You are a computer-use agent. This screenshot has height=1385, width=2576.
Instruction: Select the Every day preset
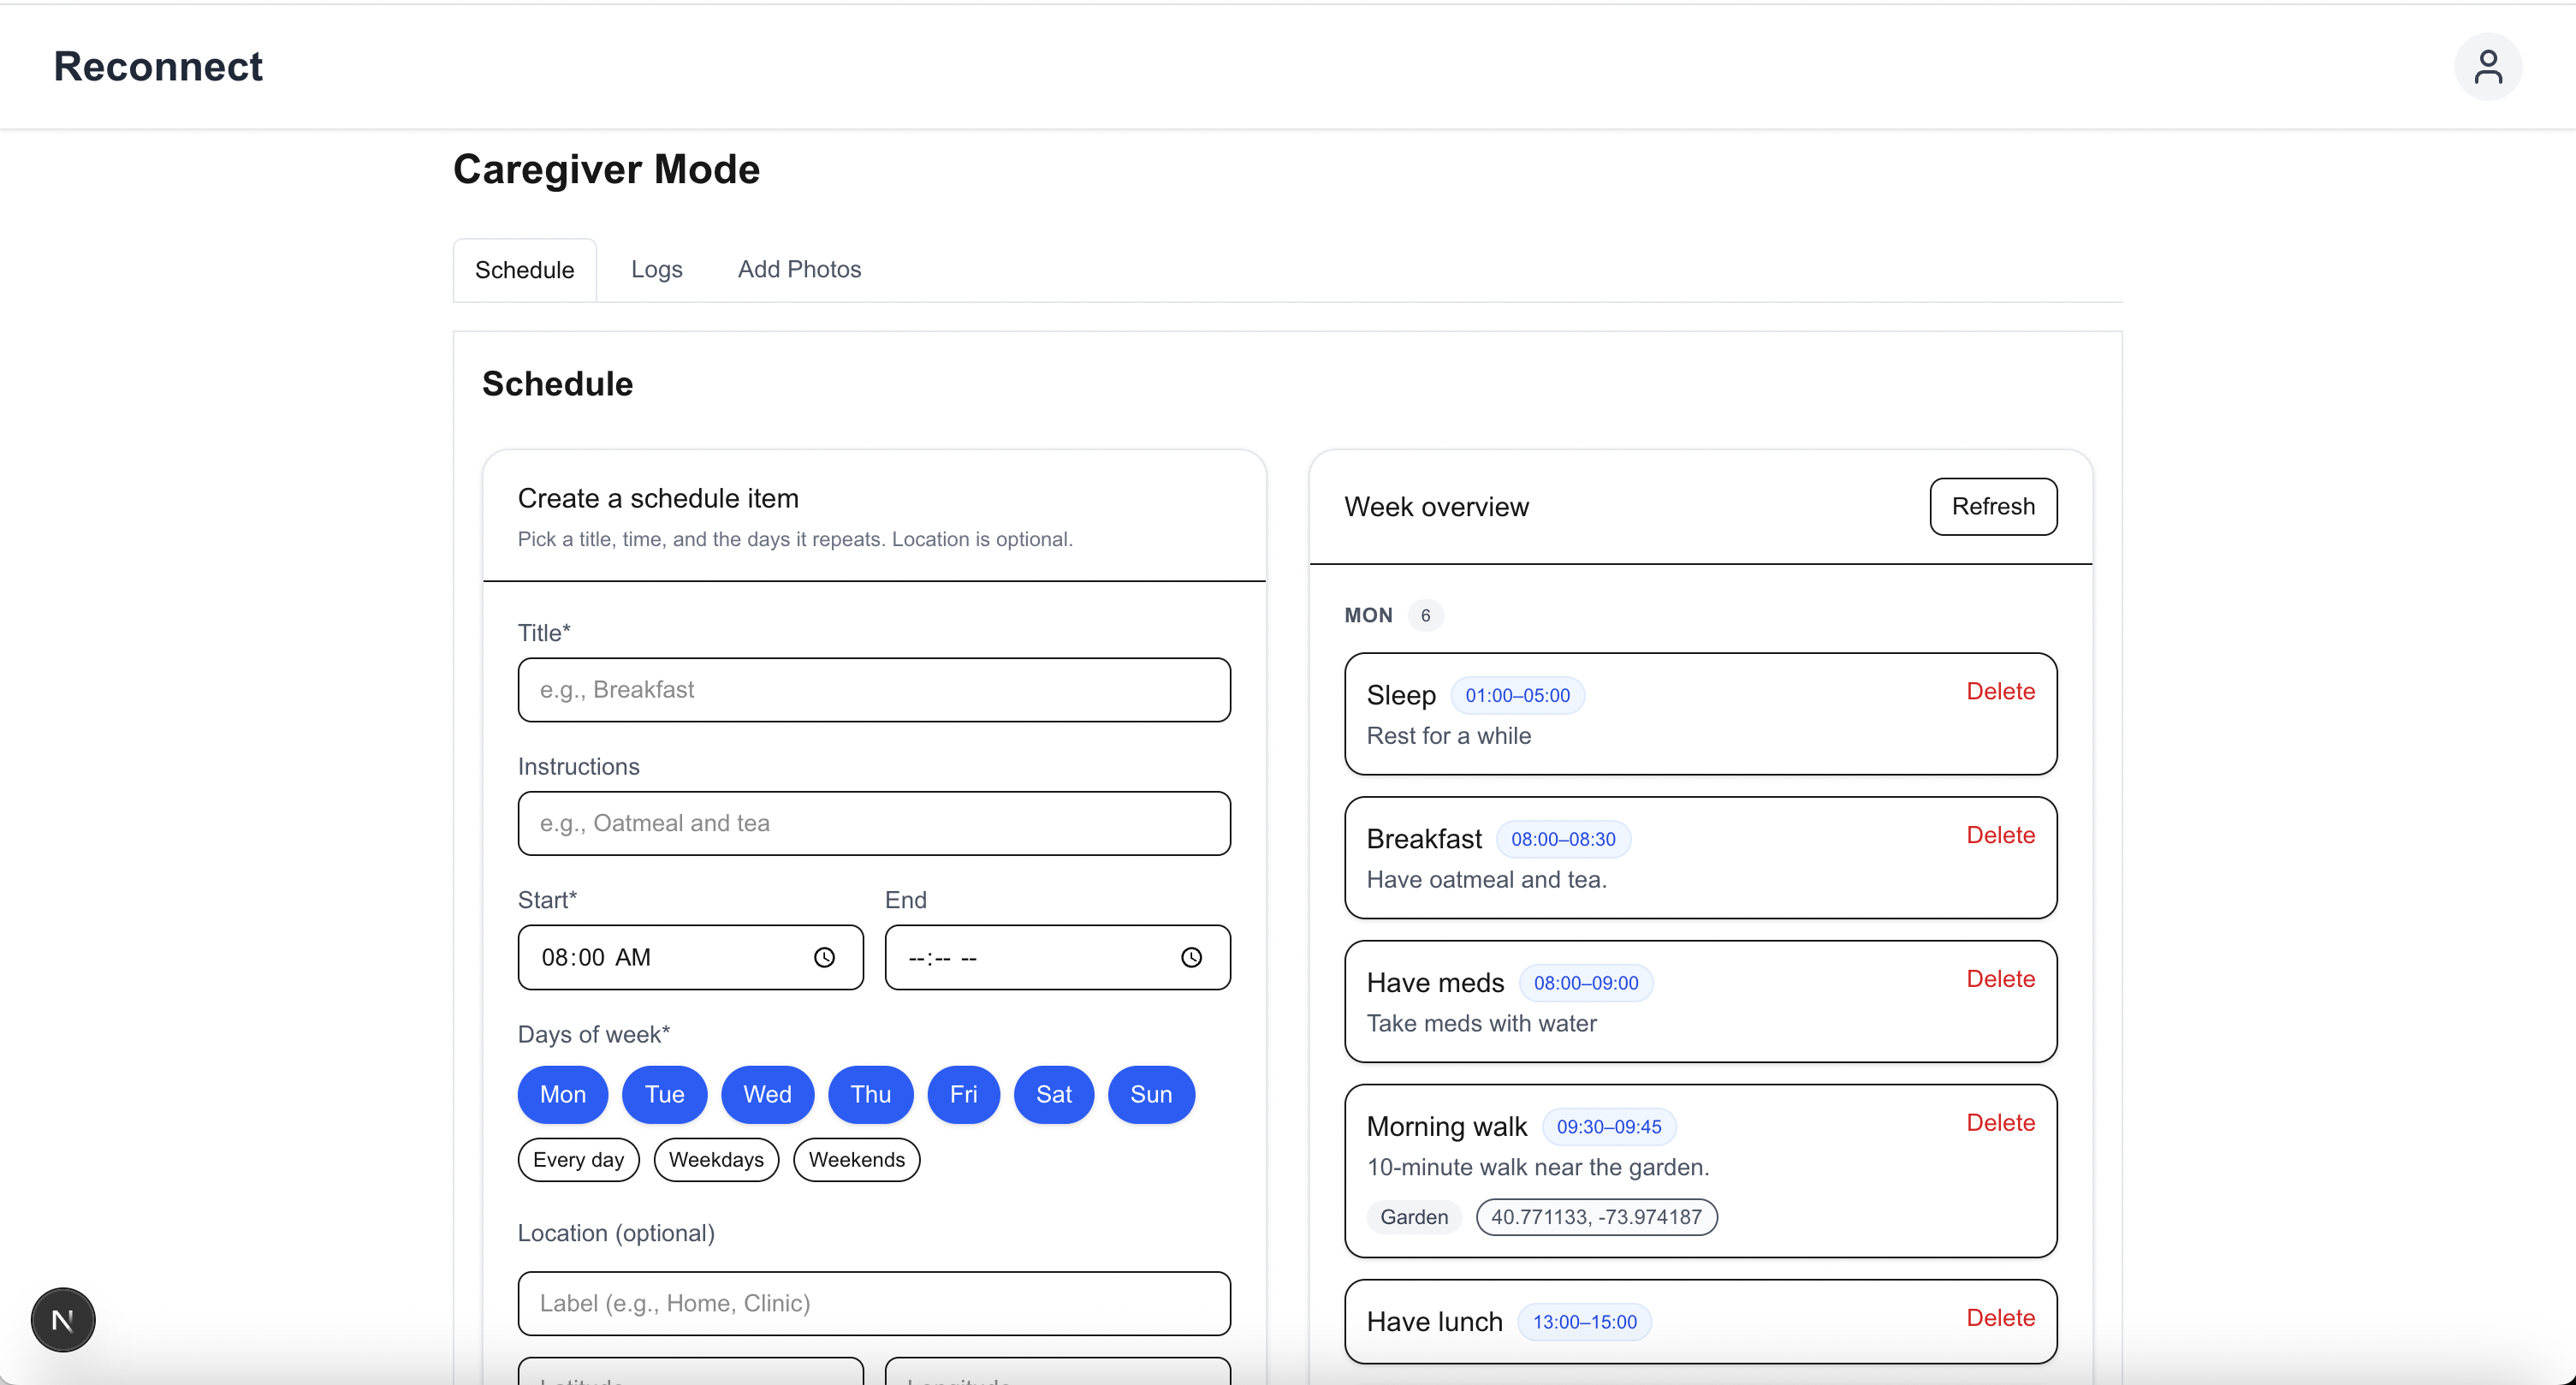[578, 1160]
